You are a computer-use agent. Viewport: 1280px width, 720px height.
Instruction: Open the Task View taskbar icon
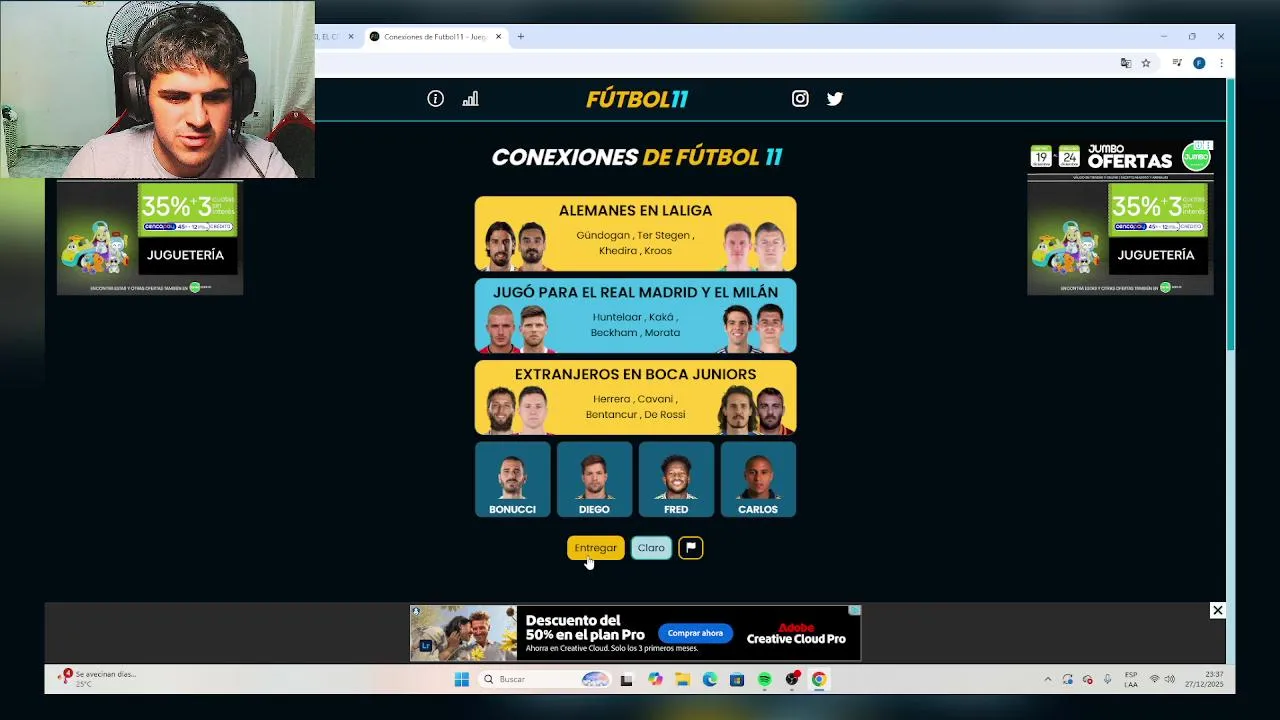coord(627,679)
